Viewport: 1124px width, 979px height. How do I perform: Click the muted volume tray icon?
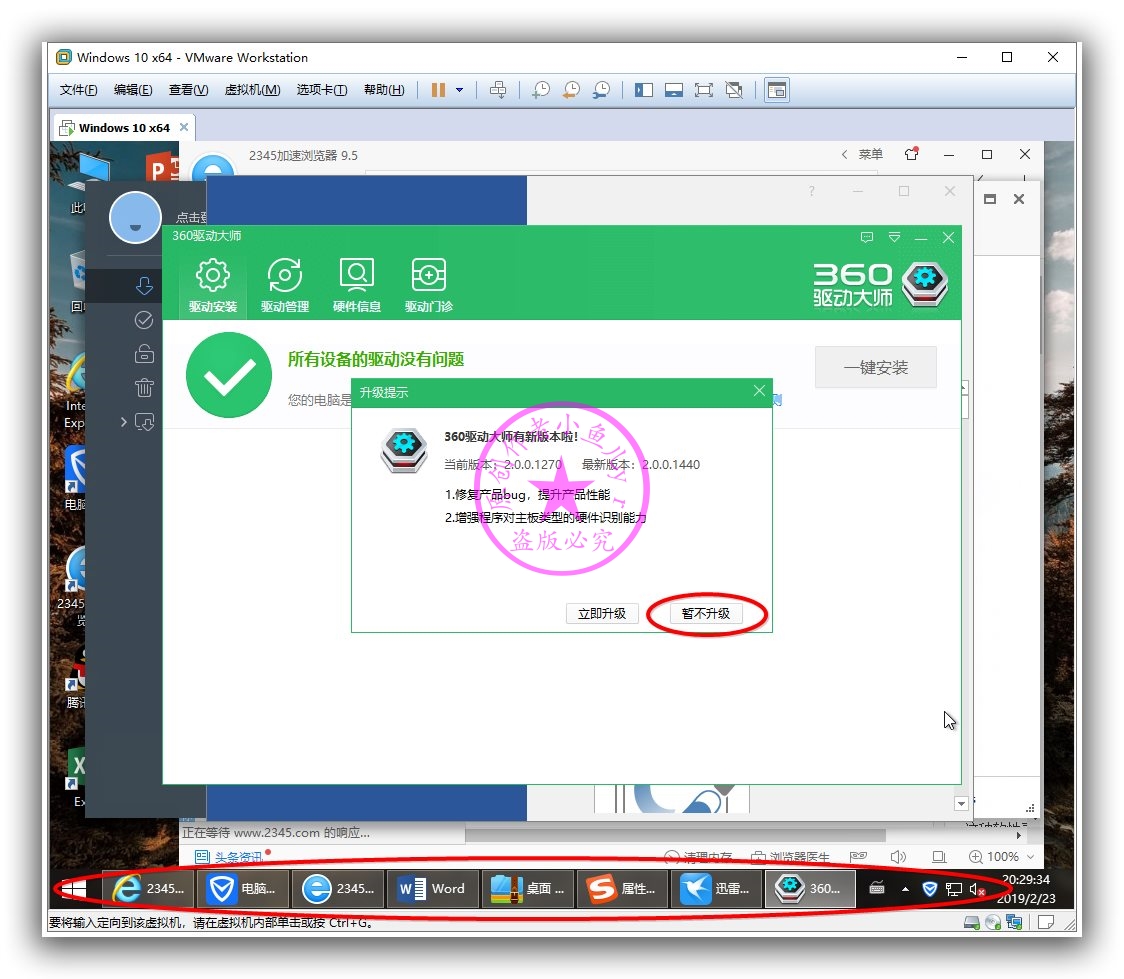coord(977,889)
